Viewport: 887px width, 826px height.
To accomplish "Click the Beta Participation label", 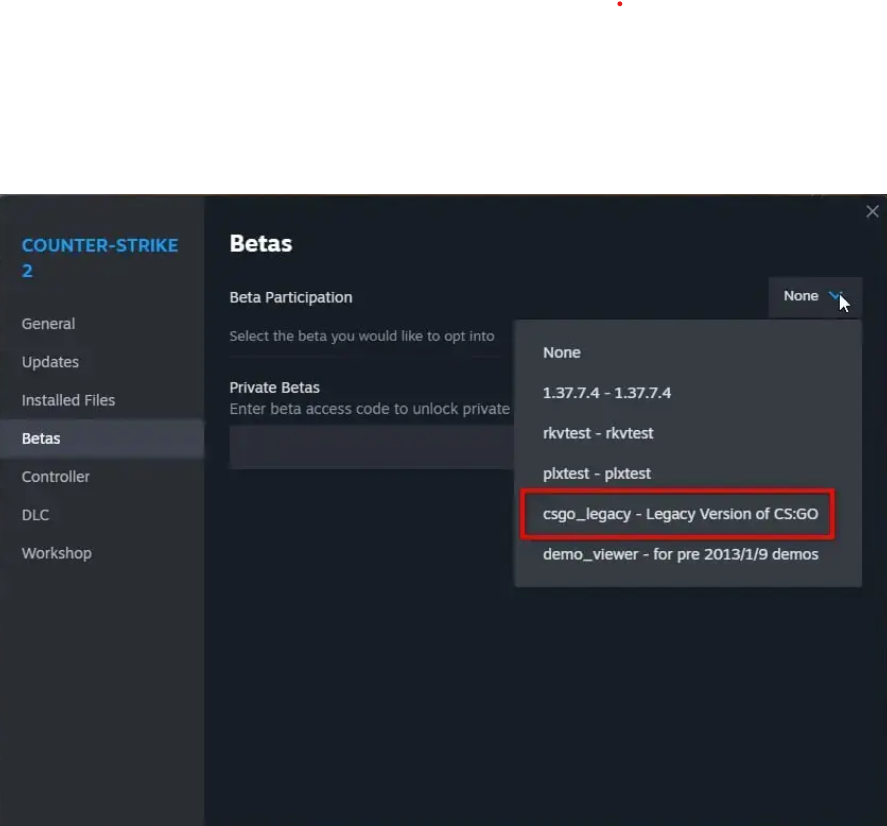I will [291, 298].
